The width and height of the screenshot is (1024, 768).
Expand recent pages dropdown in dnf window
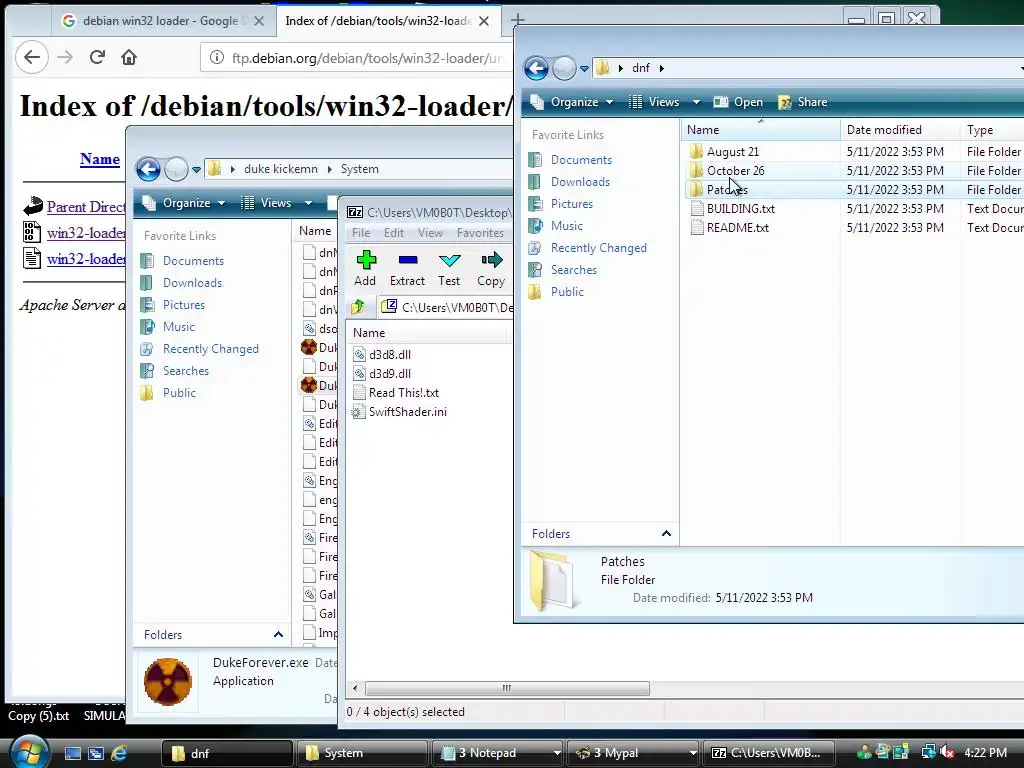(584, 68)
